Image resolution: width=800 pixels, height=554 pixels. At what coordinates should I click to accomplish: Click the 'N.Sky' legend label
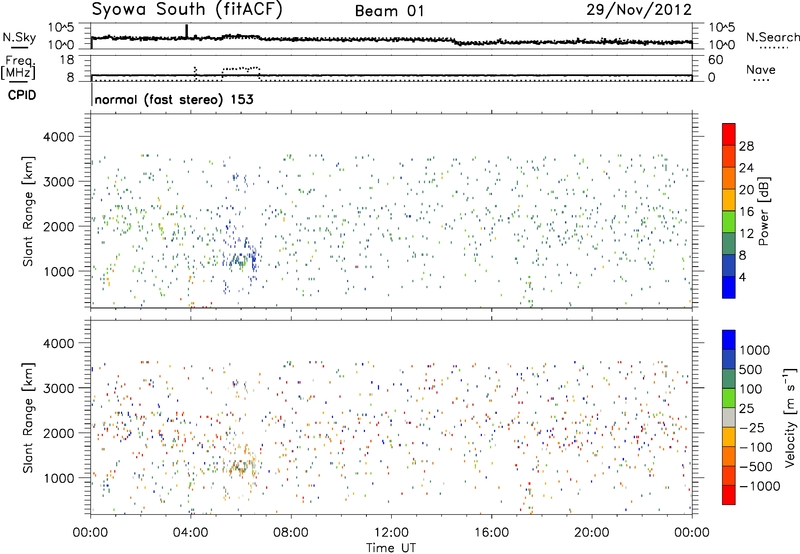click(x=19, y=37)
